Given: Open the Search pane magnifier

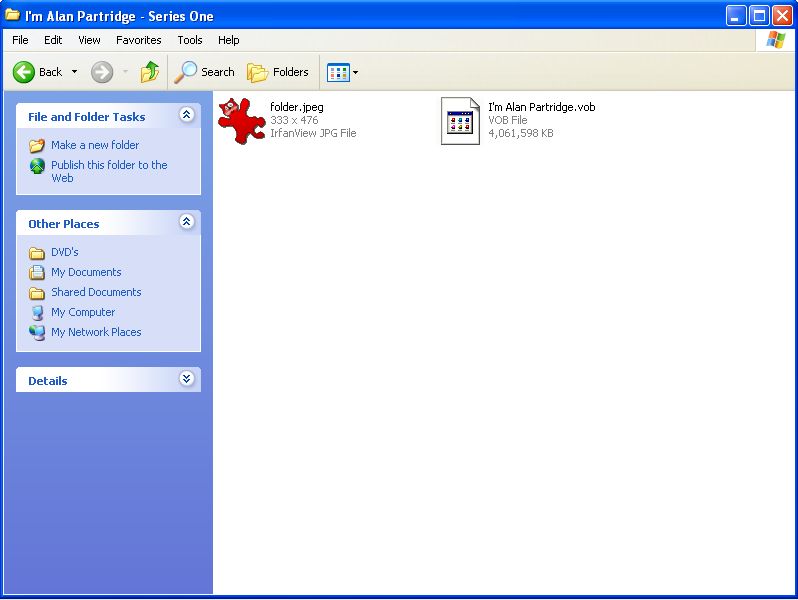Looking at the screenshot, I should click(x=185, y=72).
